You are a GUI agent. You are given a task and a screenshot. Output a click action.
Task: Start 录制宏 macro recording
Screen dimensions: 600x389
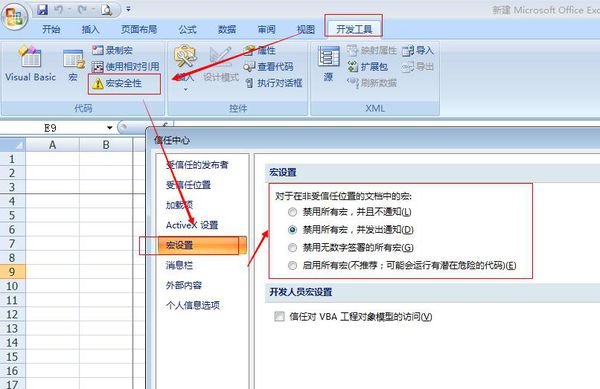(x=112, y=50)
